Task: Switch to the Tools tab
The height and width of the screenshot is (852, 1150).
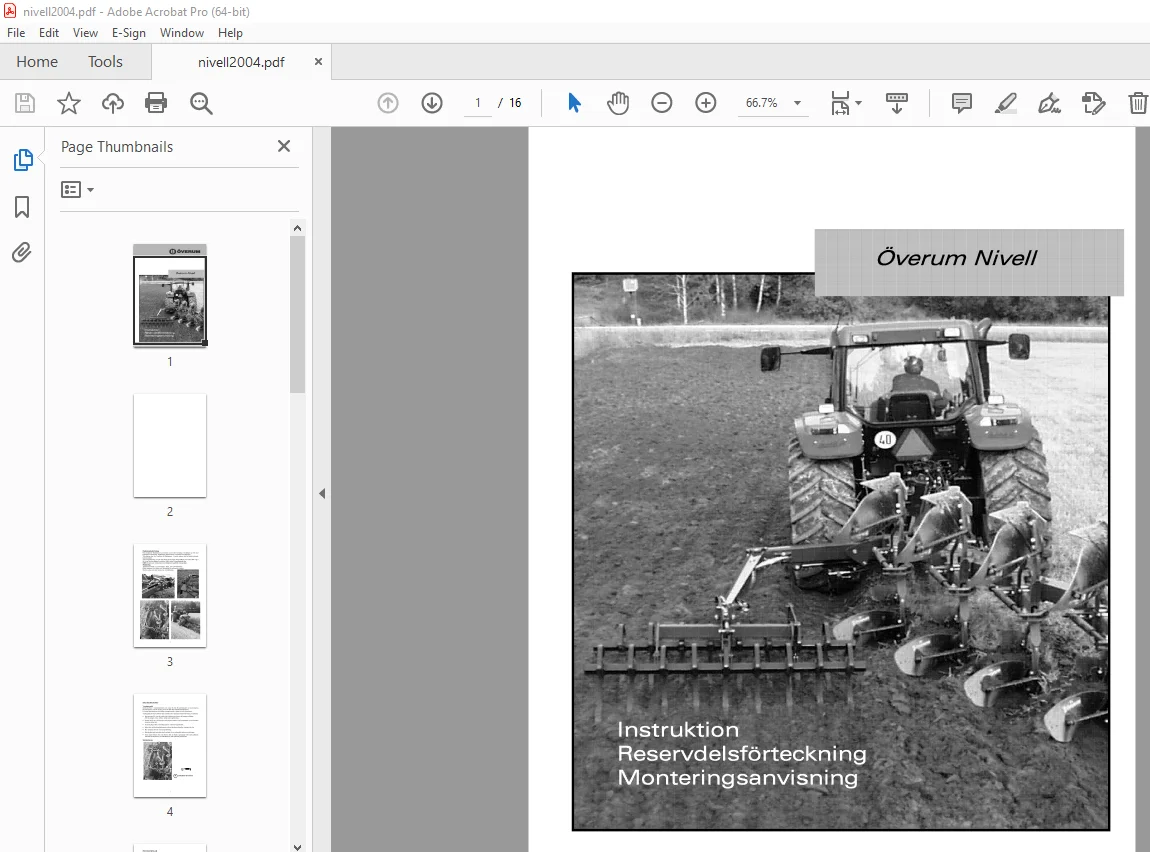Action: pos(105,62)
